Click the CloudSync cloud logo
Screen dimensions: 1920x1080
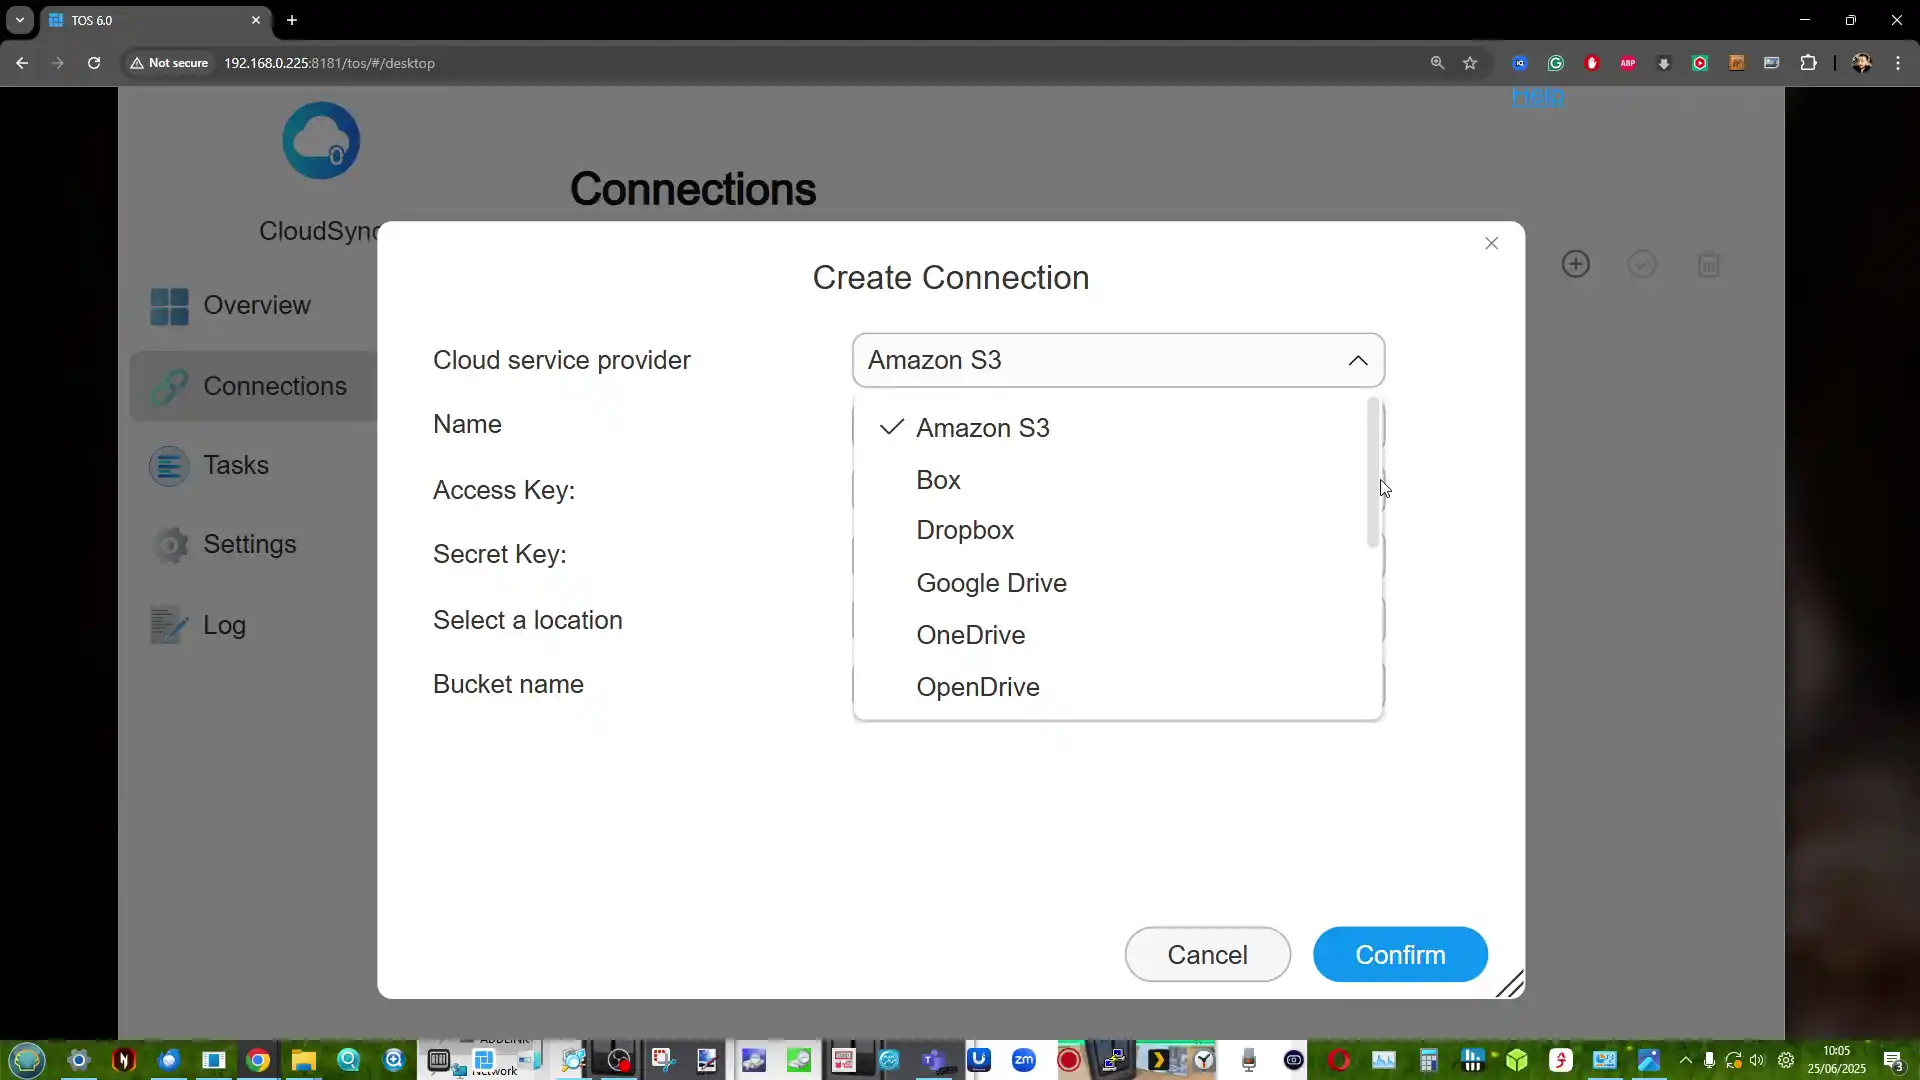[x=321, y=140]
